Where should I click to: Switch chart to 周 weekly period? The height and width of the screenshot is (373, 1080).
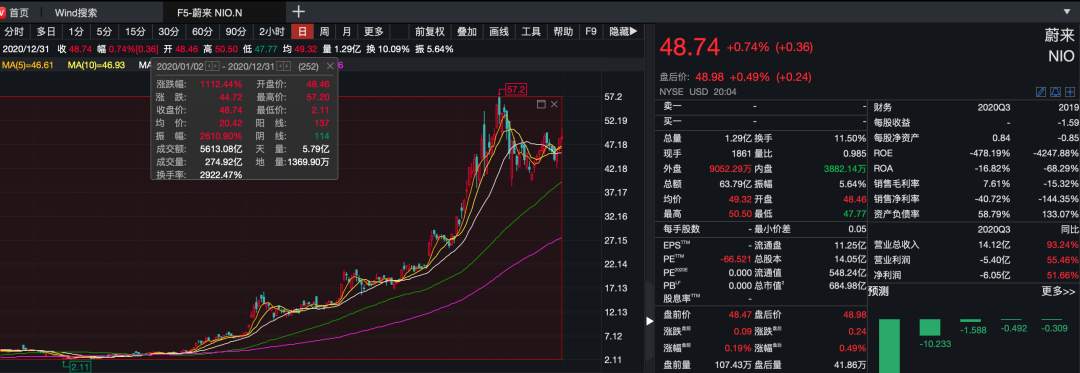coord(324,32)
